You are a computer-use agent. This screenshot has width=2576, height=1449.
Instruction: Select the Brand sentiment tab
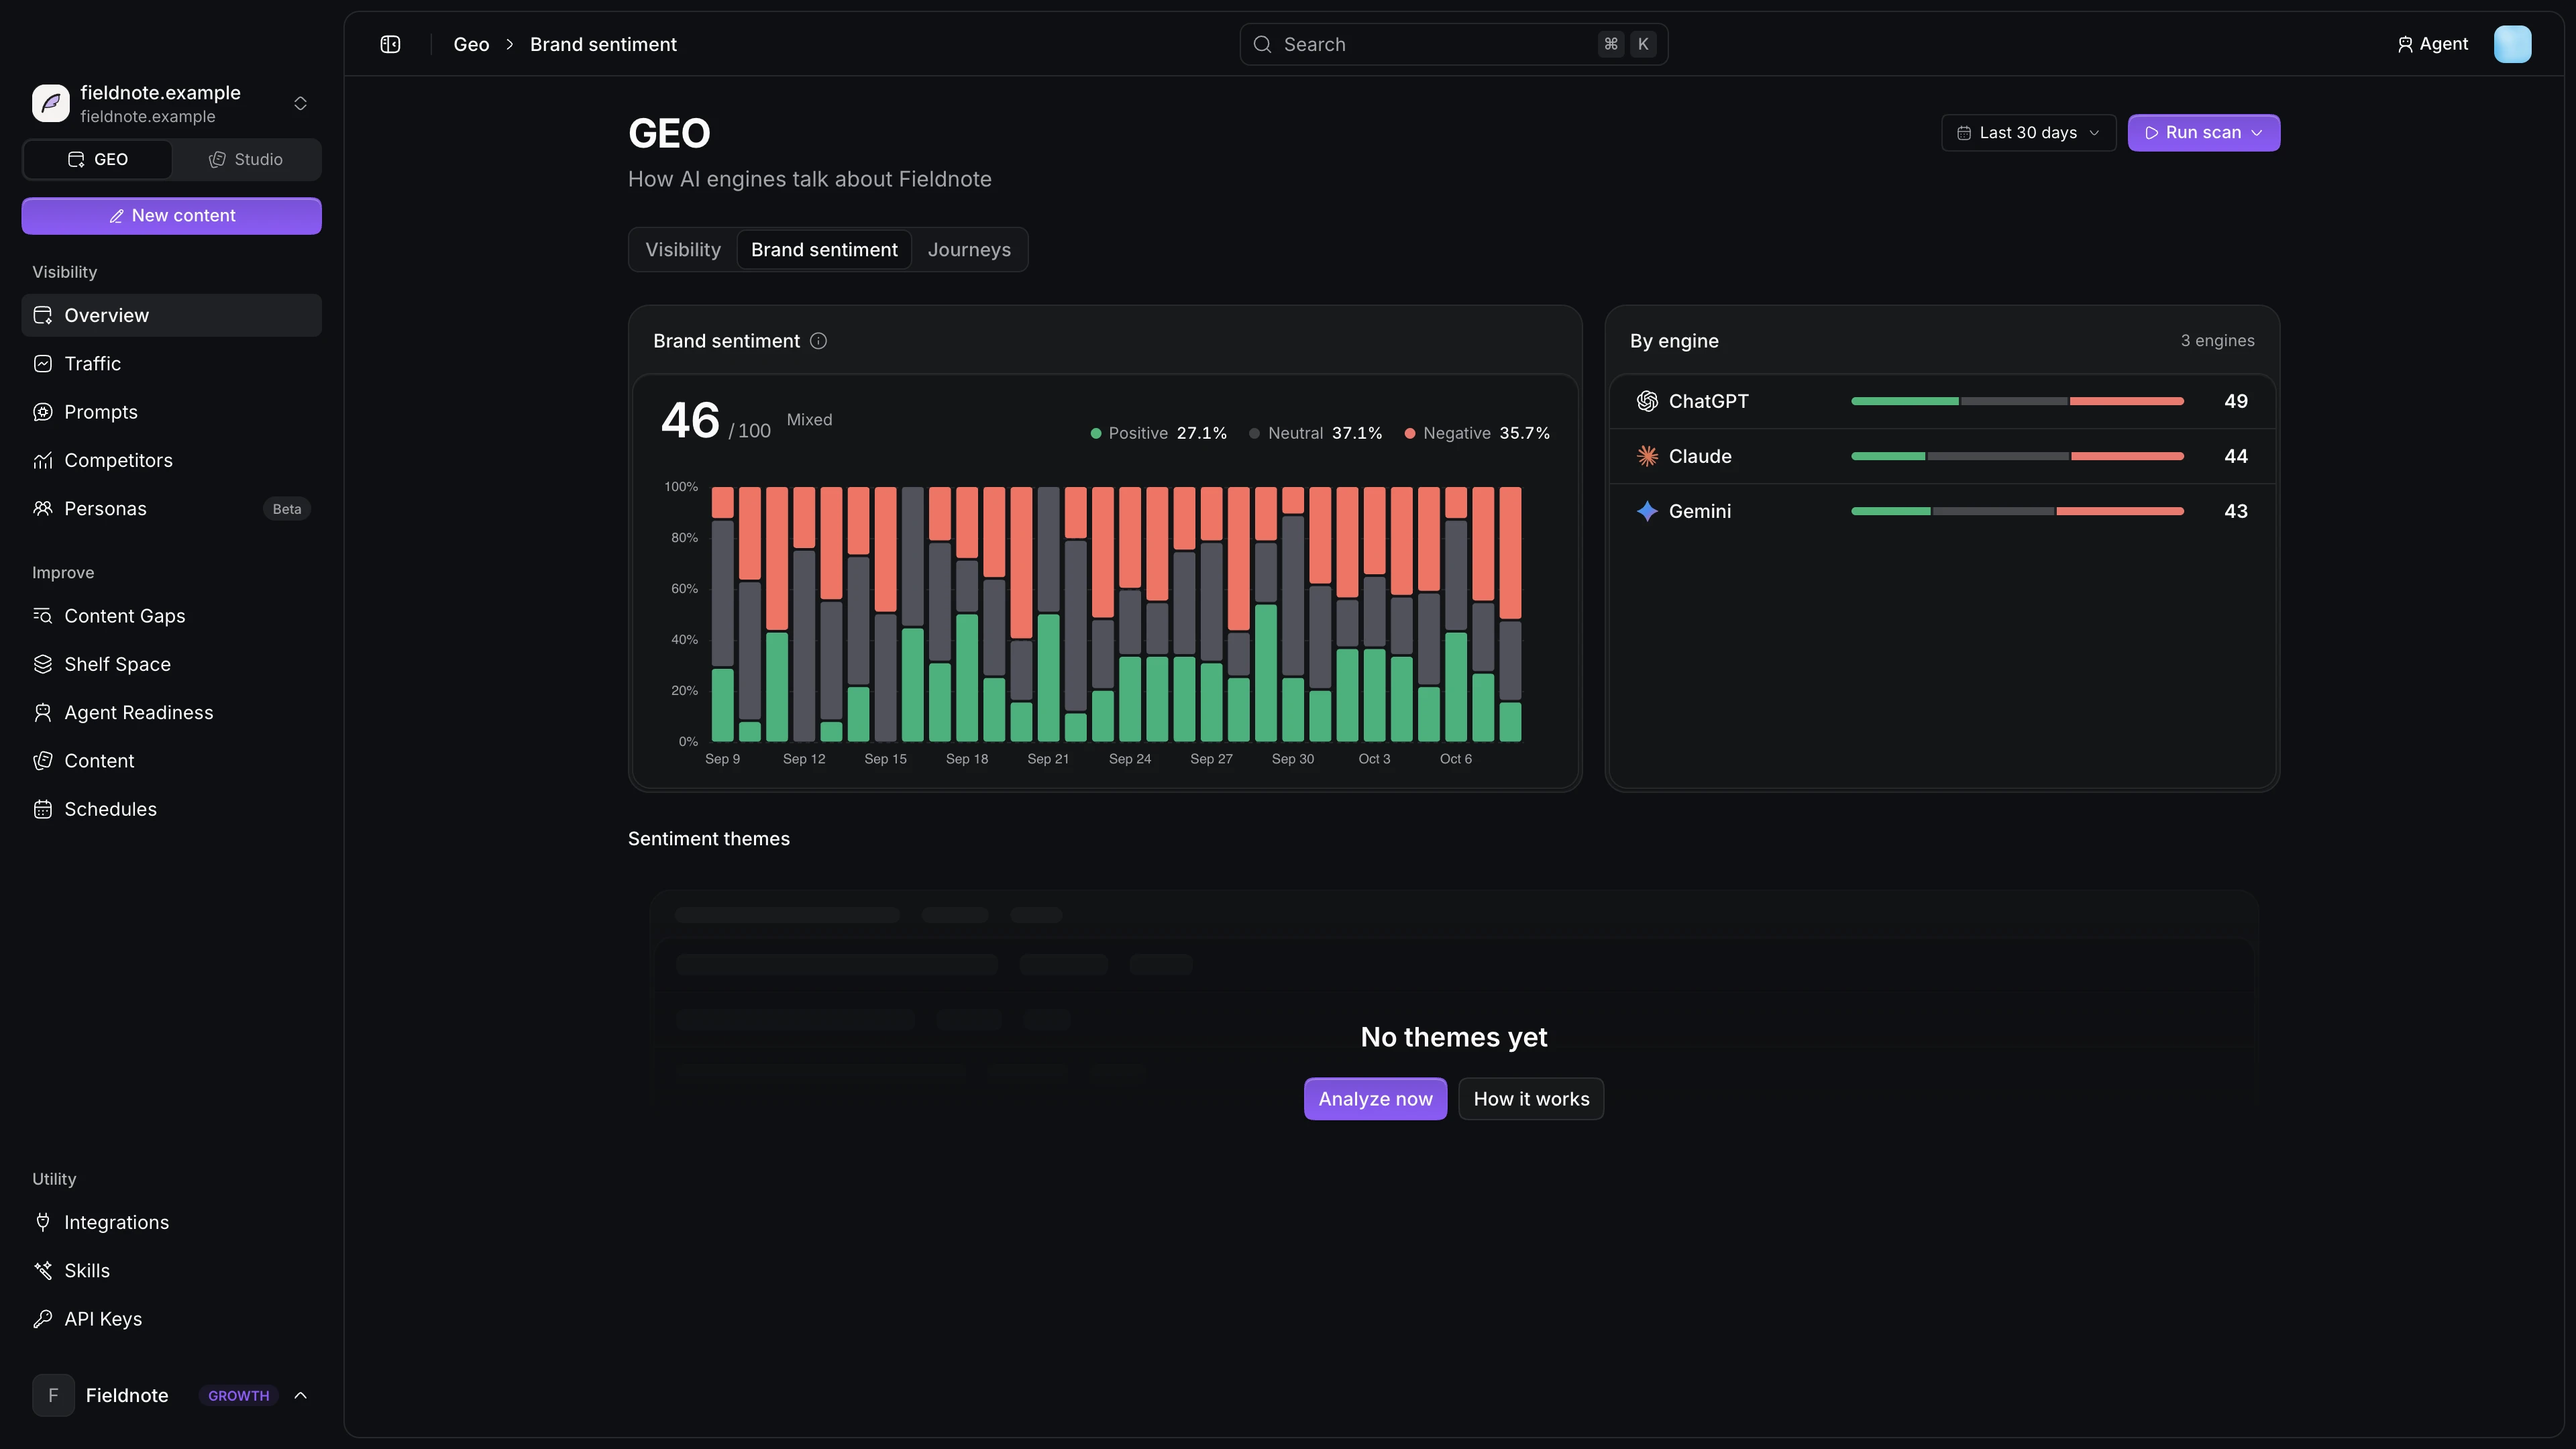824,250
